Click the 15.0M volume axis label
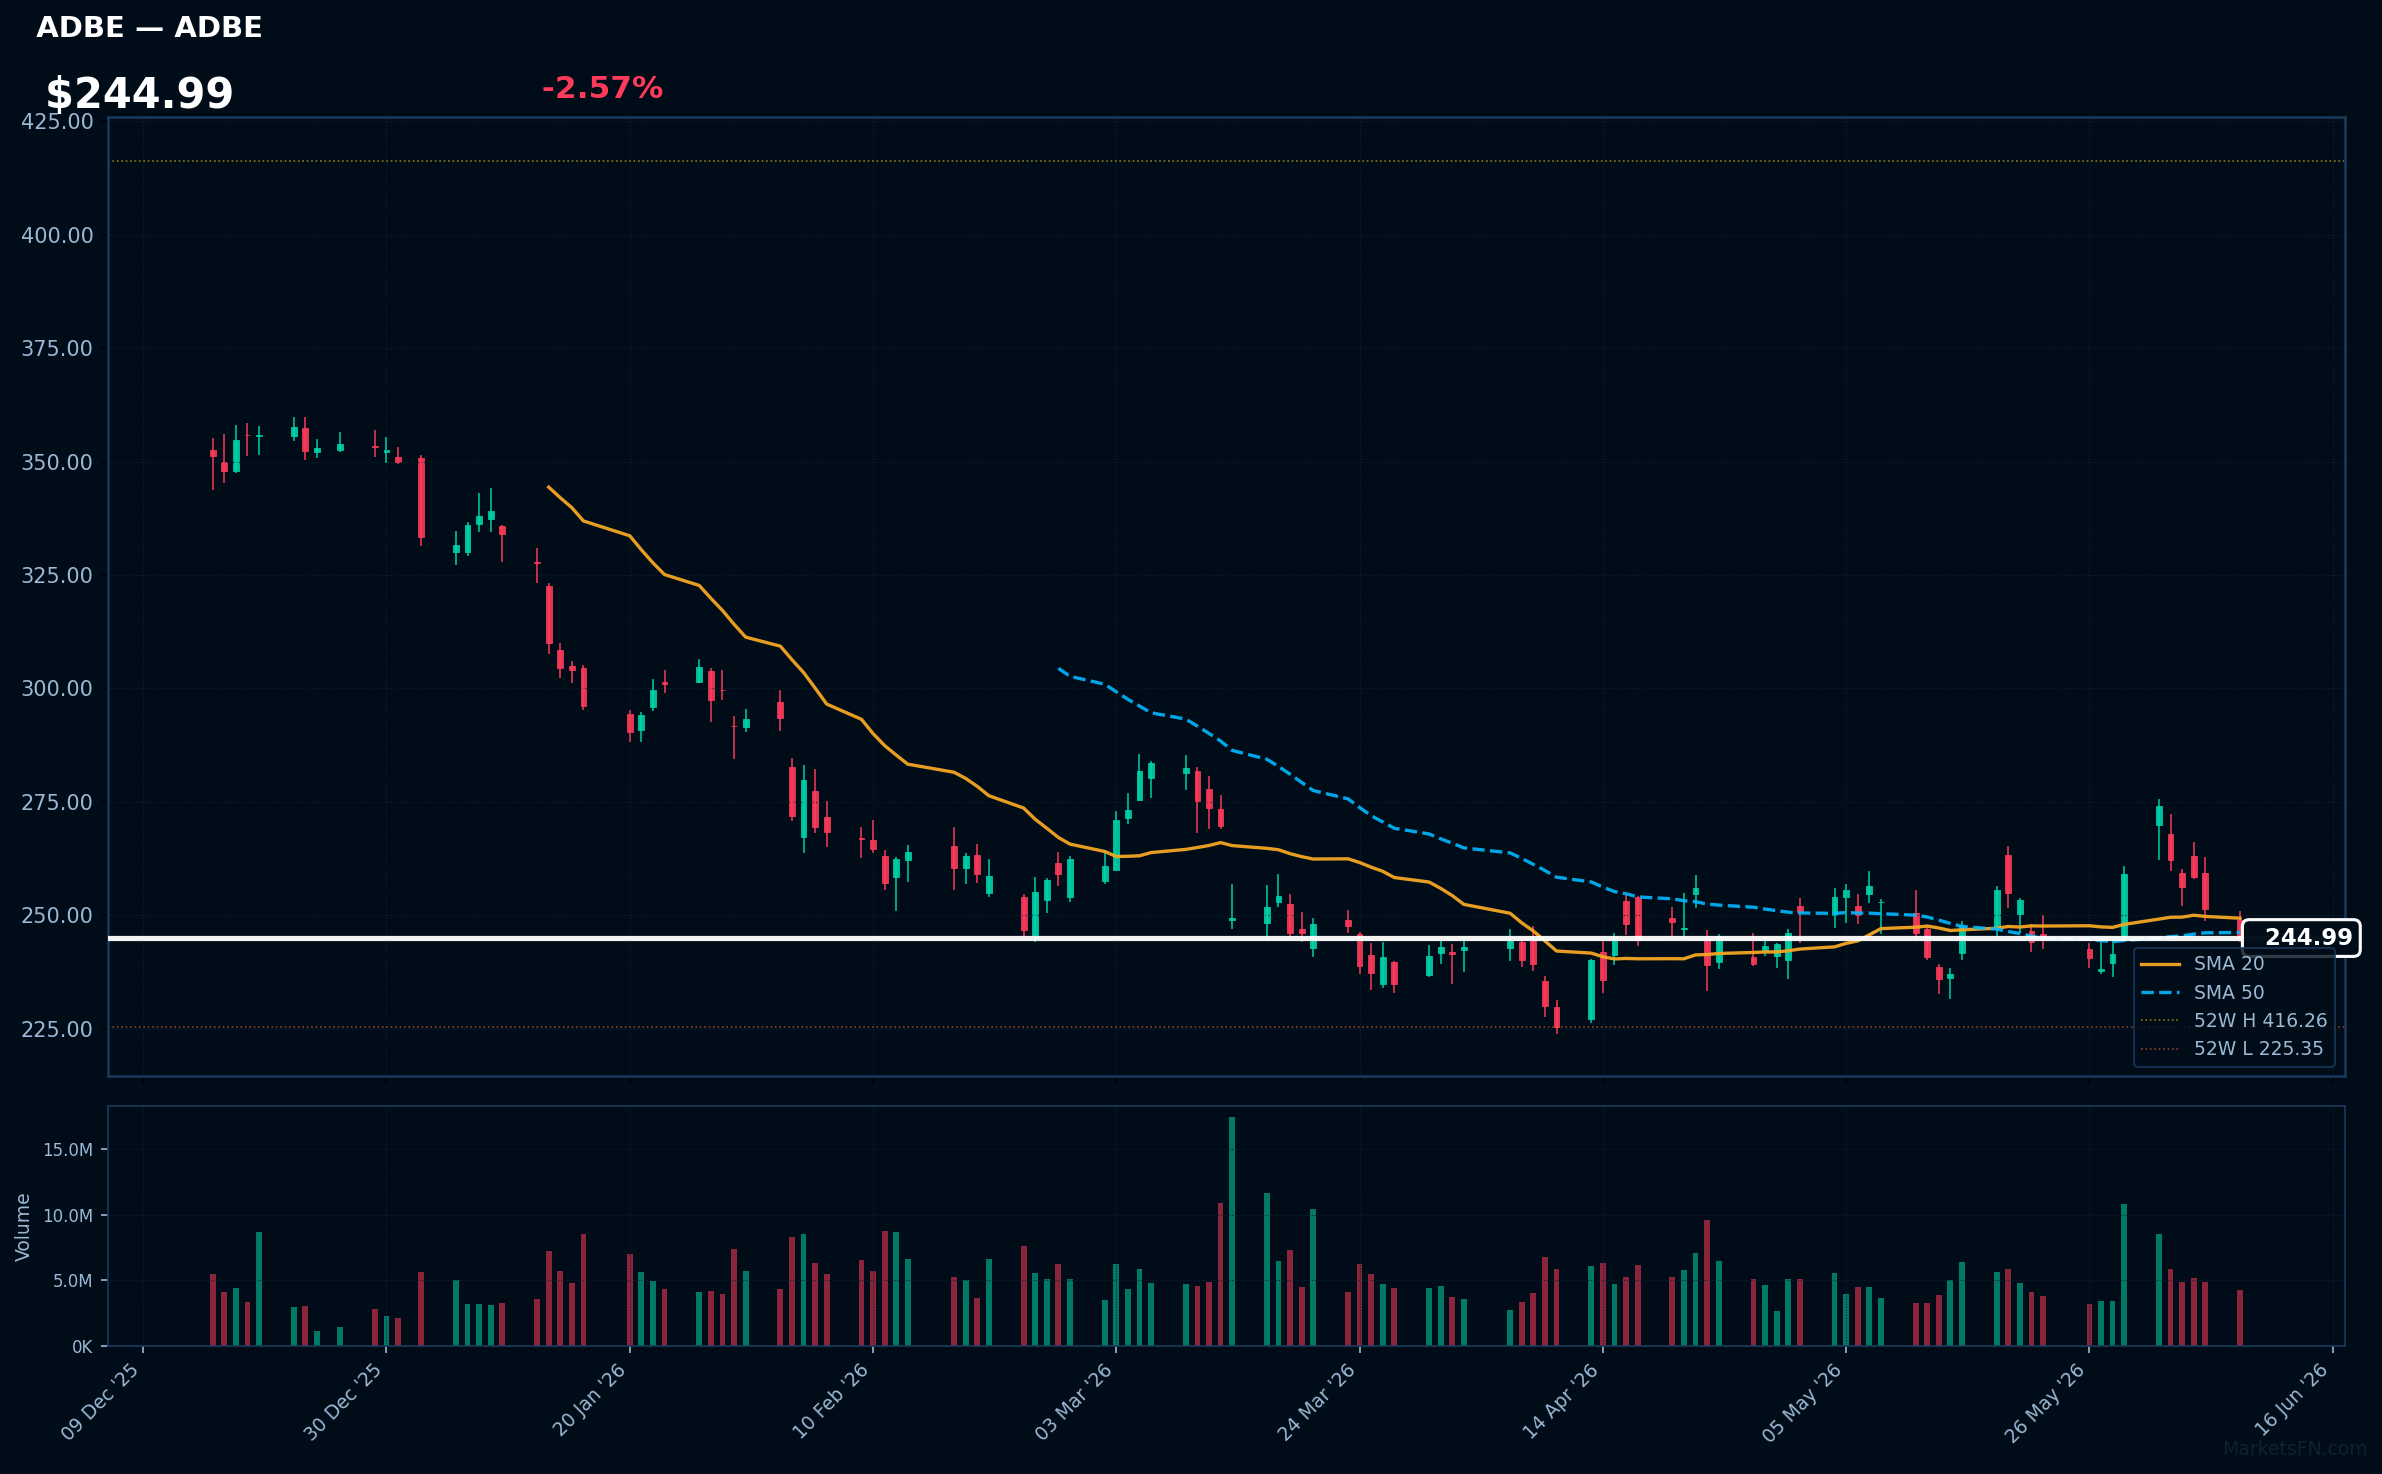The image size is (2382, 1474). click(68, 1150)
